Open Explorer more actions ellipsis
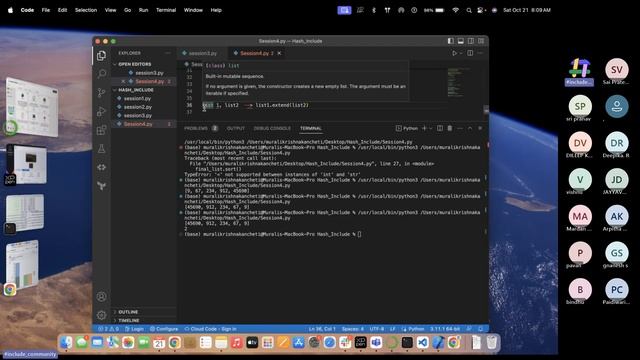Image resolution: width=640 pixels, height=360 pixels. coord(168,53)
